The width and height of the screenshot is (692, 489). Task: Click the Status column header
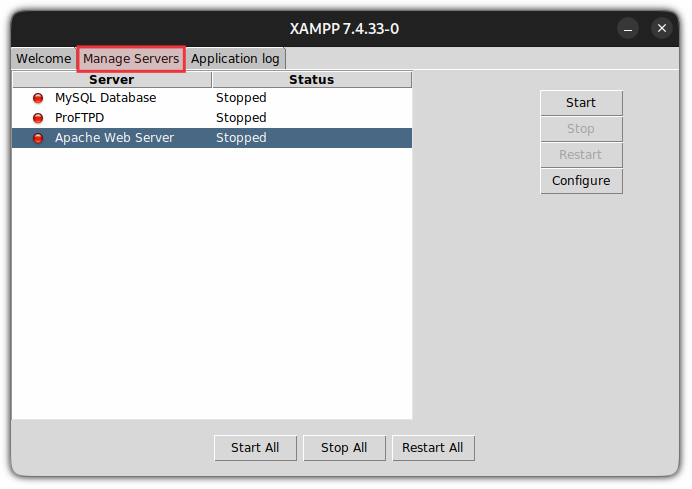point(312,80)
